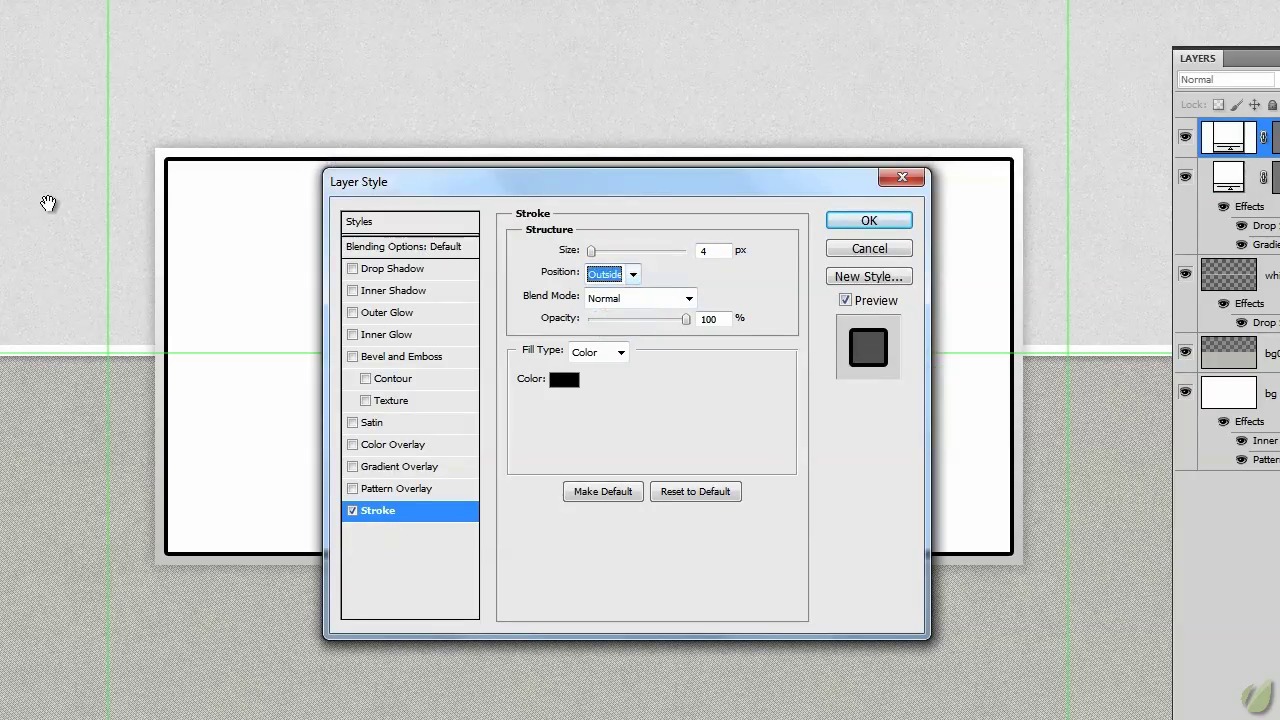Open the Position dropdown
The image size is (1280, 720).
[613, 274]
